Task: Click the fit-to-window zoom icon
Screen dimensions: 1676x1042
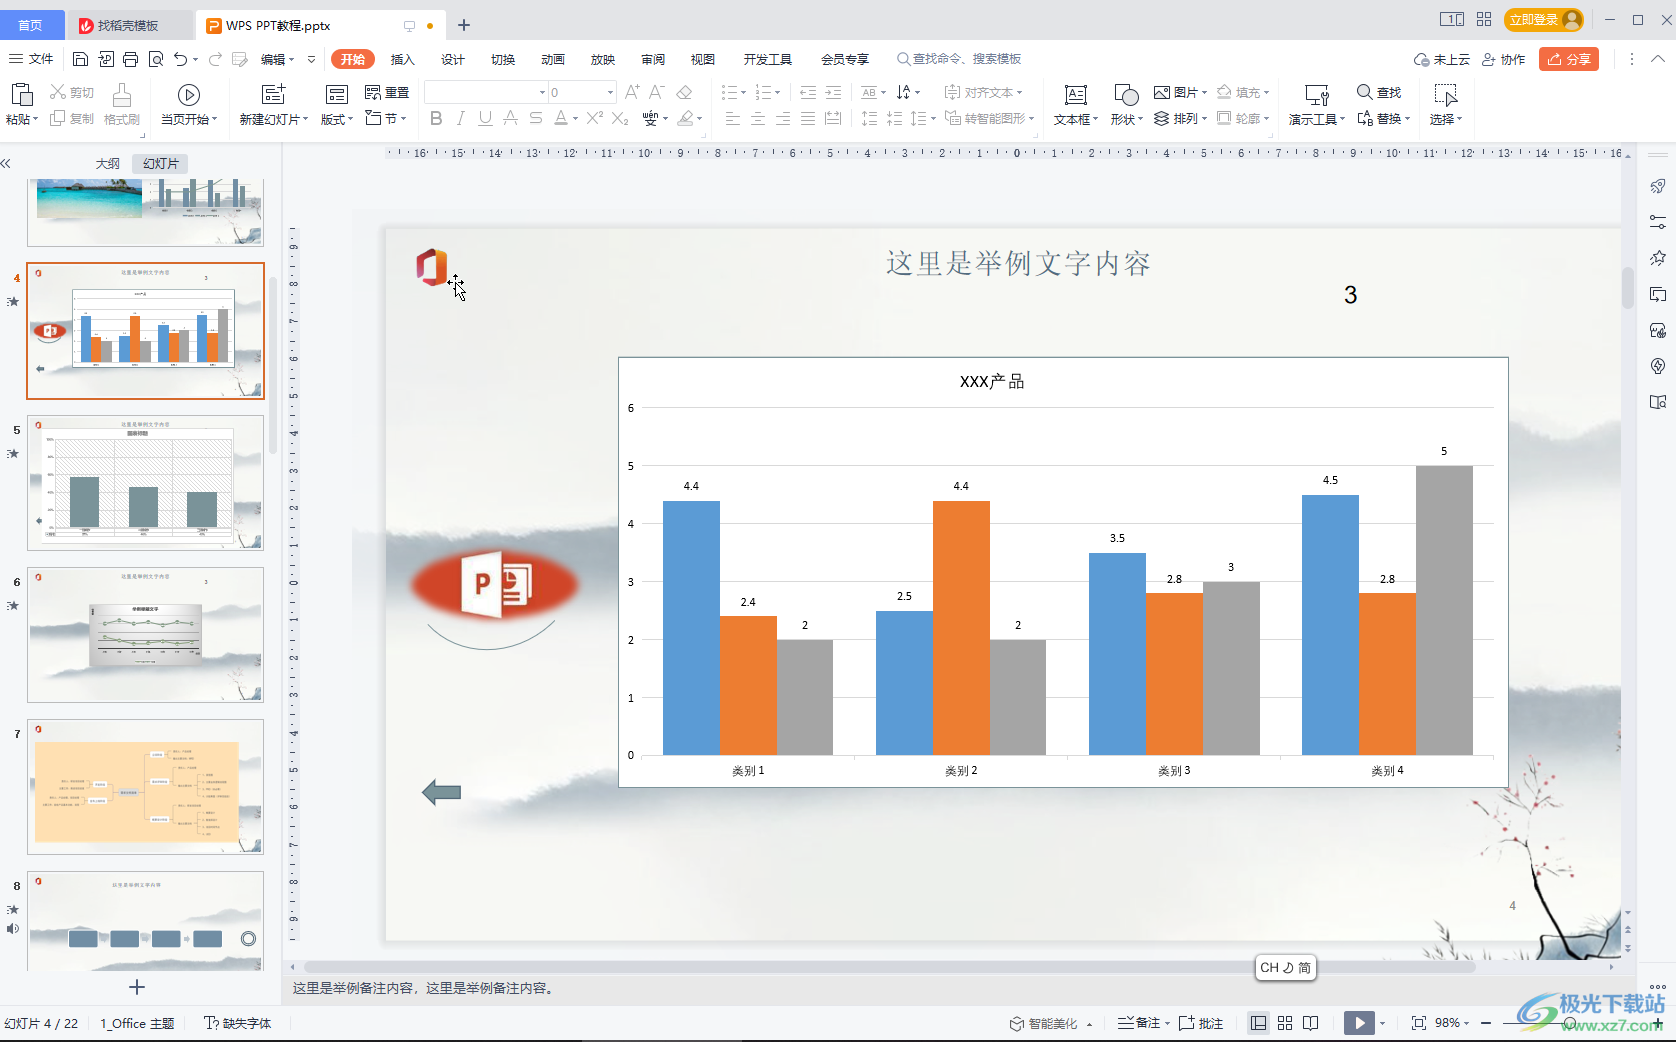Action: point(1419,1023)
